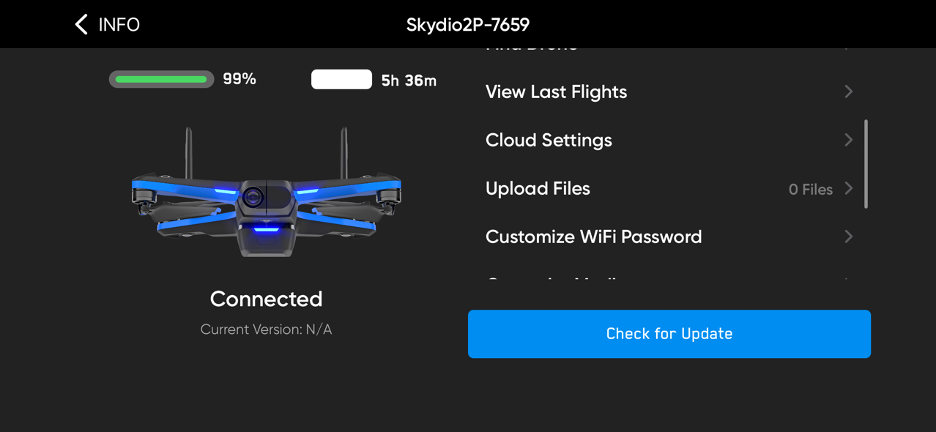936x432 pixels.
Task: Tap the 5h 36m remaining label
Action: (x=408, y=80)
